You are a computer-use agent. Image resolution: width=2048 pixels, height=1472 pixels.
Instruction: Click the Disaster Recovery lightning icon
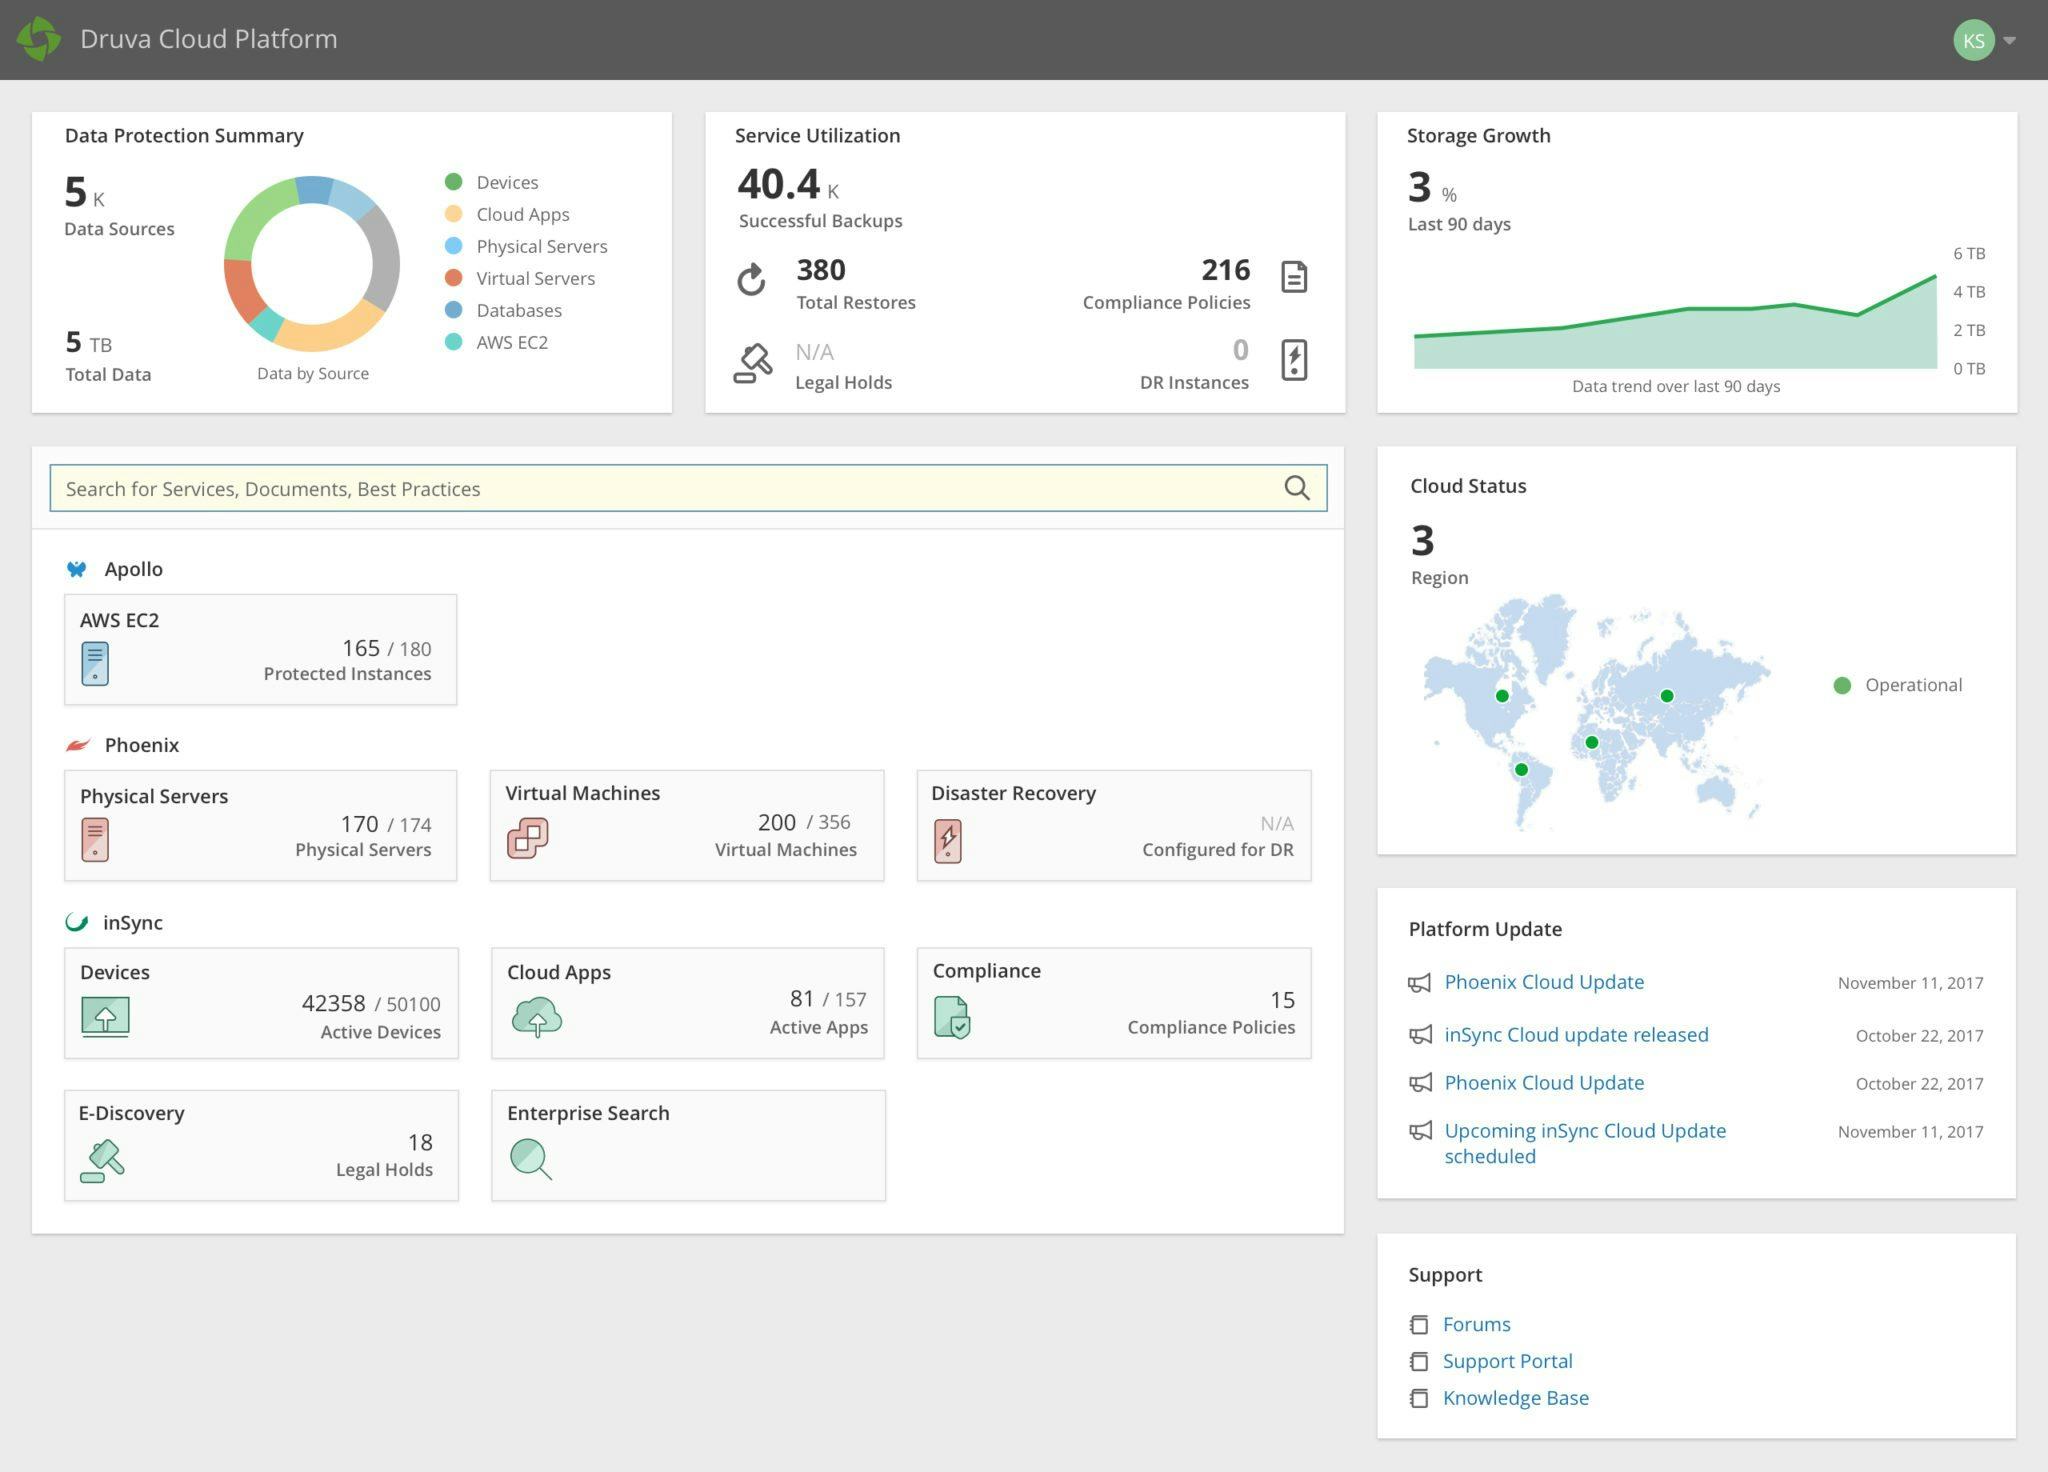point(947,838)
